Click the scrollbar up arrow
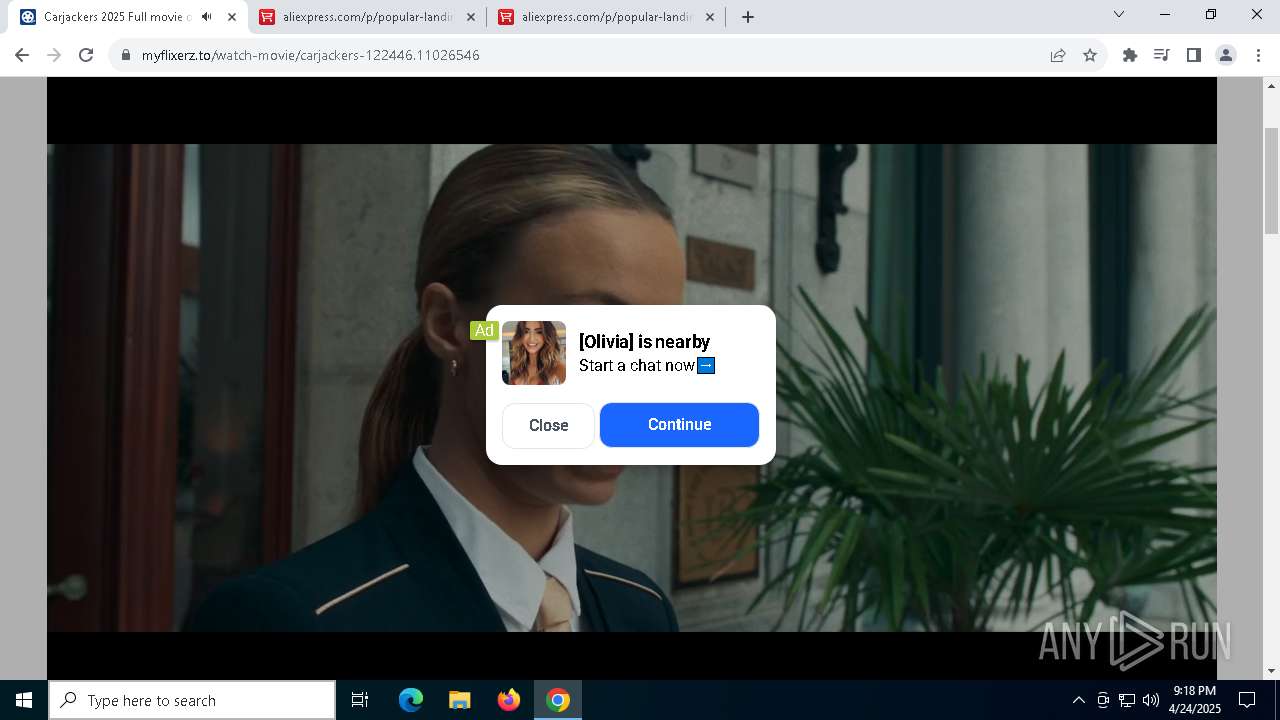1280x720 pixels. coord(1271,86)
